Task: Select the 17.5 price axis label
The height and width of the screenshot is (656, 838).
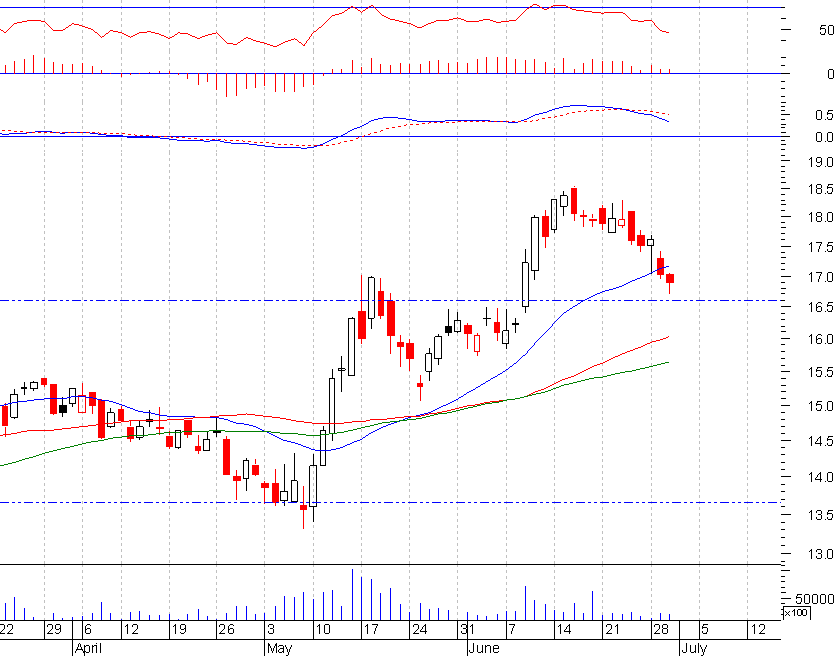Action: pos(821,247)
